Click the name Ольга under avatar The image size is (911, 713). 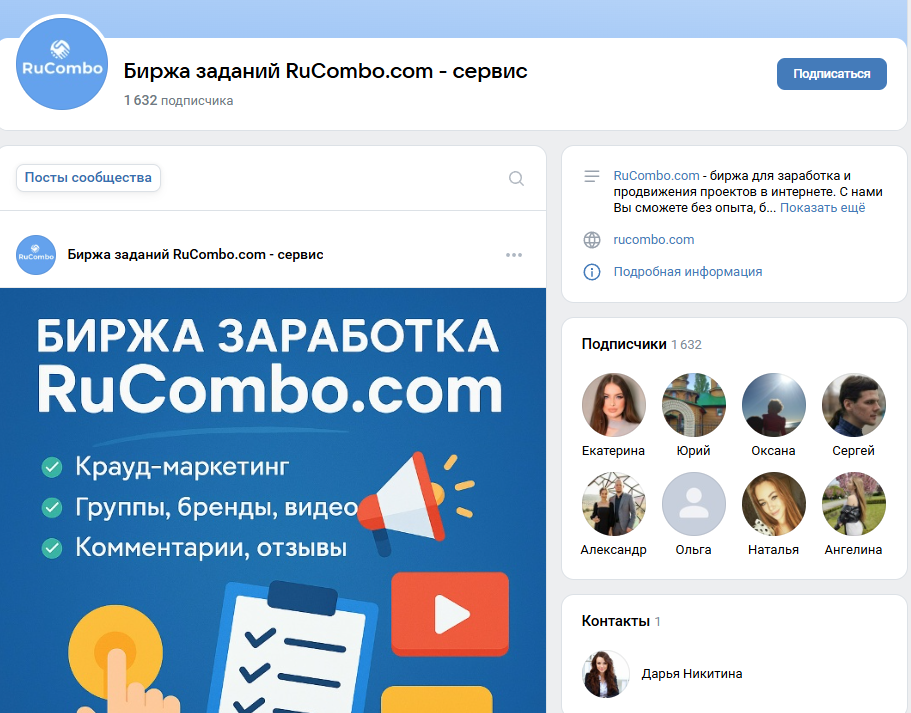(x=694, y=549)
